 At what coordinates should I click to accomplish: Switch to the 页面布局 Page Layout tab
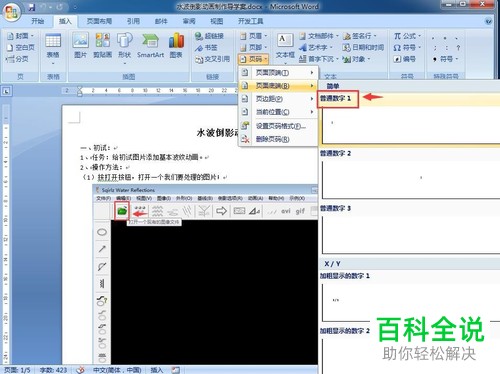pyautogui.click(x=99, y=21)
